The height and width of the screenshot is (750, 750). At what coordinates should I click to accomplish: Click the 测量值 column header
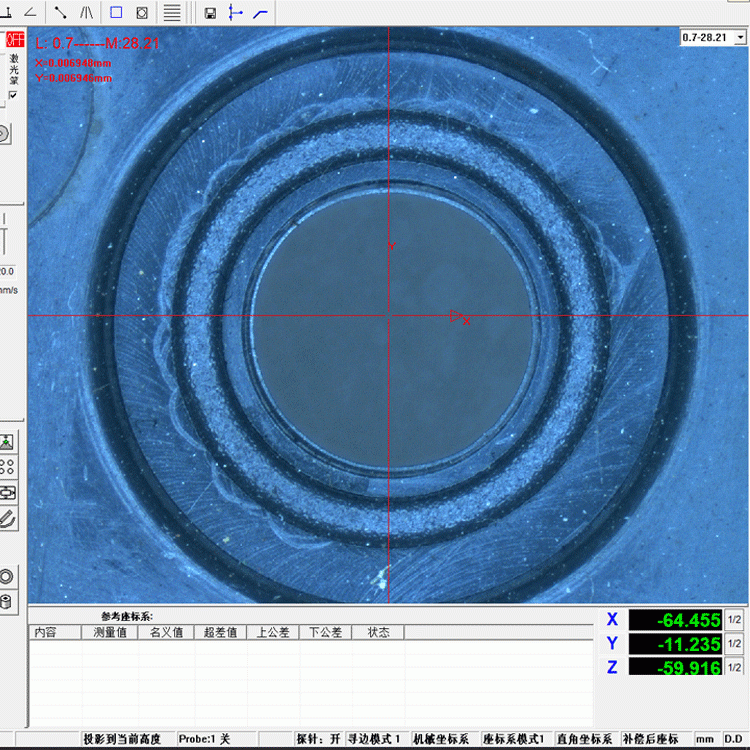click(109, 632)
